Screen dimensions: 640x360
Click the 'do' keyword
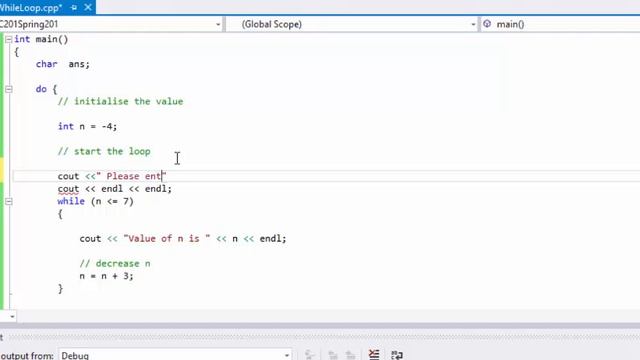41,89
